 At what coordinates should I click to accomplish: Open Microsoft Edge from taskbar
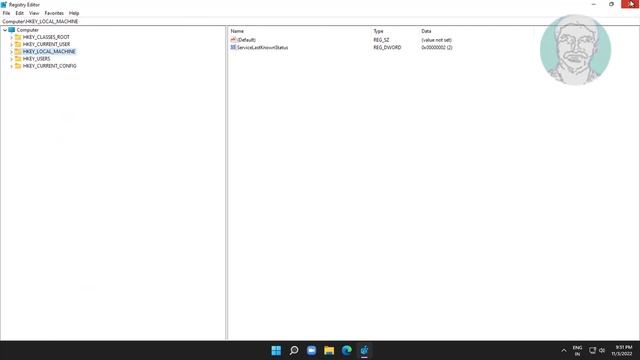click(347, 350)
